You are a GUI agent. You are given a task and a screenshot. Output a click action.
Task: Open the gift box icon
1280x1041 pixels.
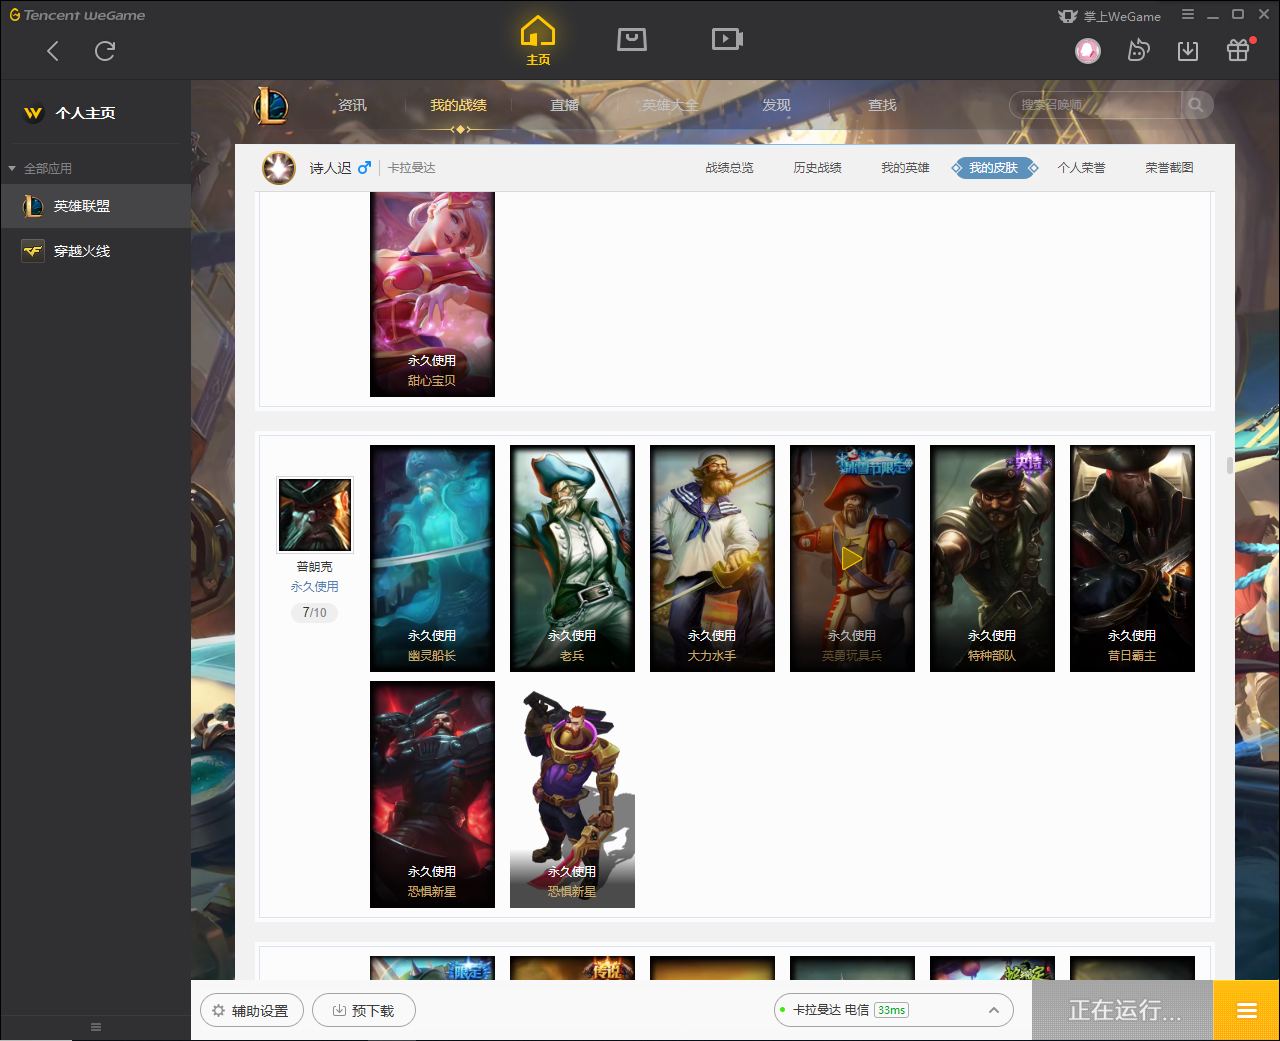click(1238, 50)
